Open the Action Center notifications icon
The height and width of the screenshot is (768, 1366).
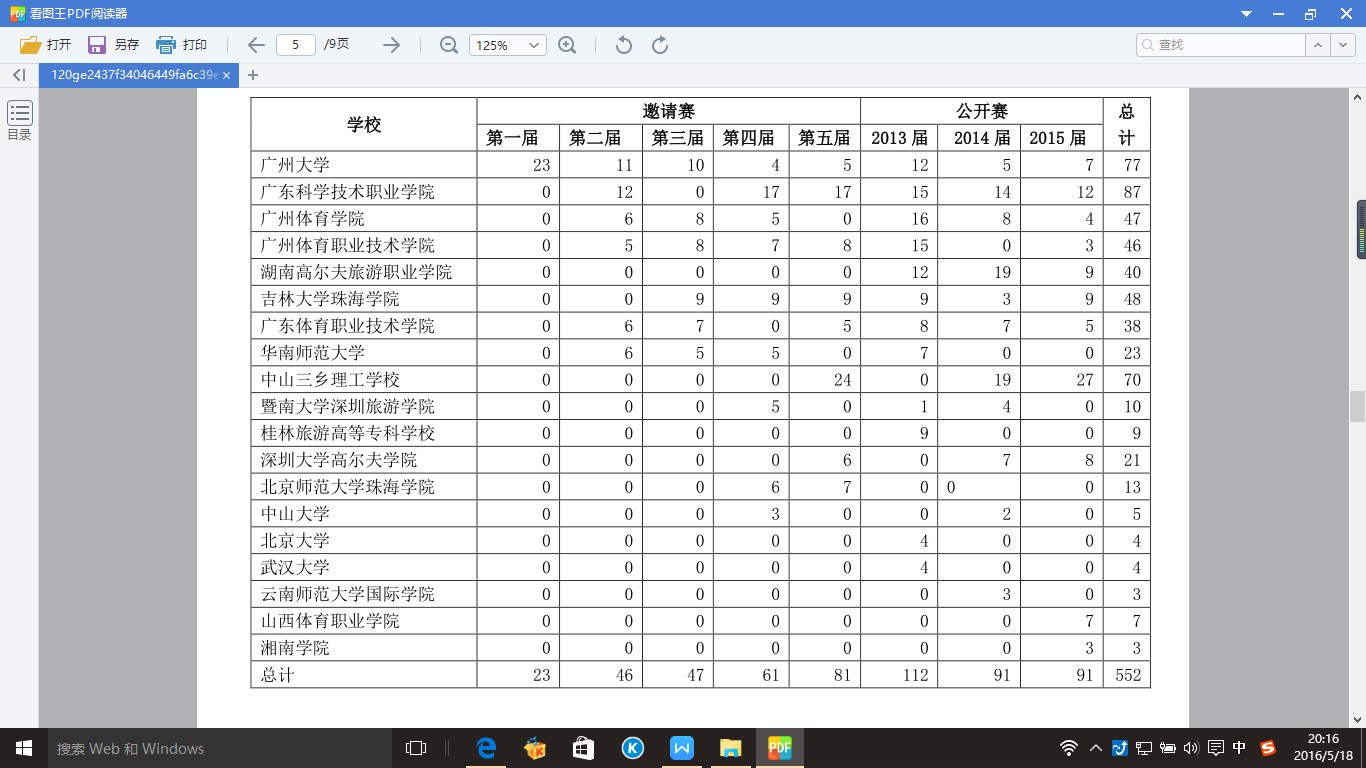1215,748
